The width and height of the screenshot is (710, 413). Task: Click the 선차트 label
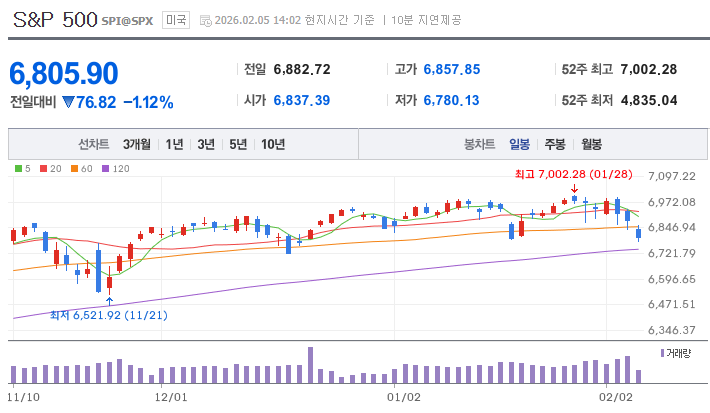coord(94,144)
